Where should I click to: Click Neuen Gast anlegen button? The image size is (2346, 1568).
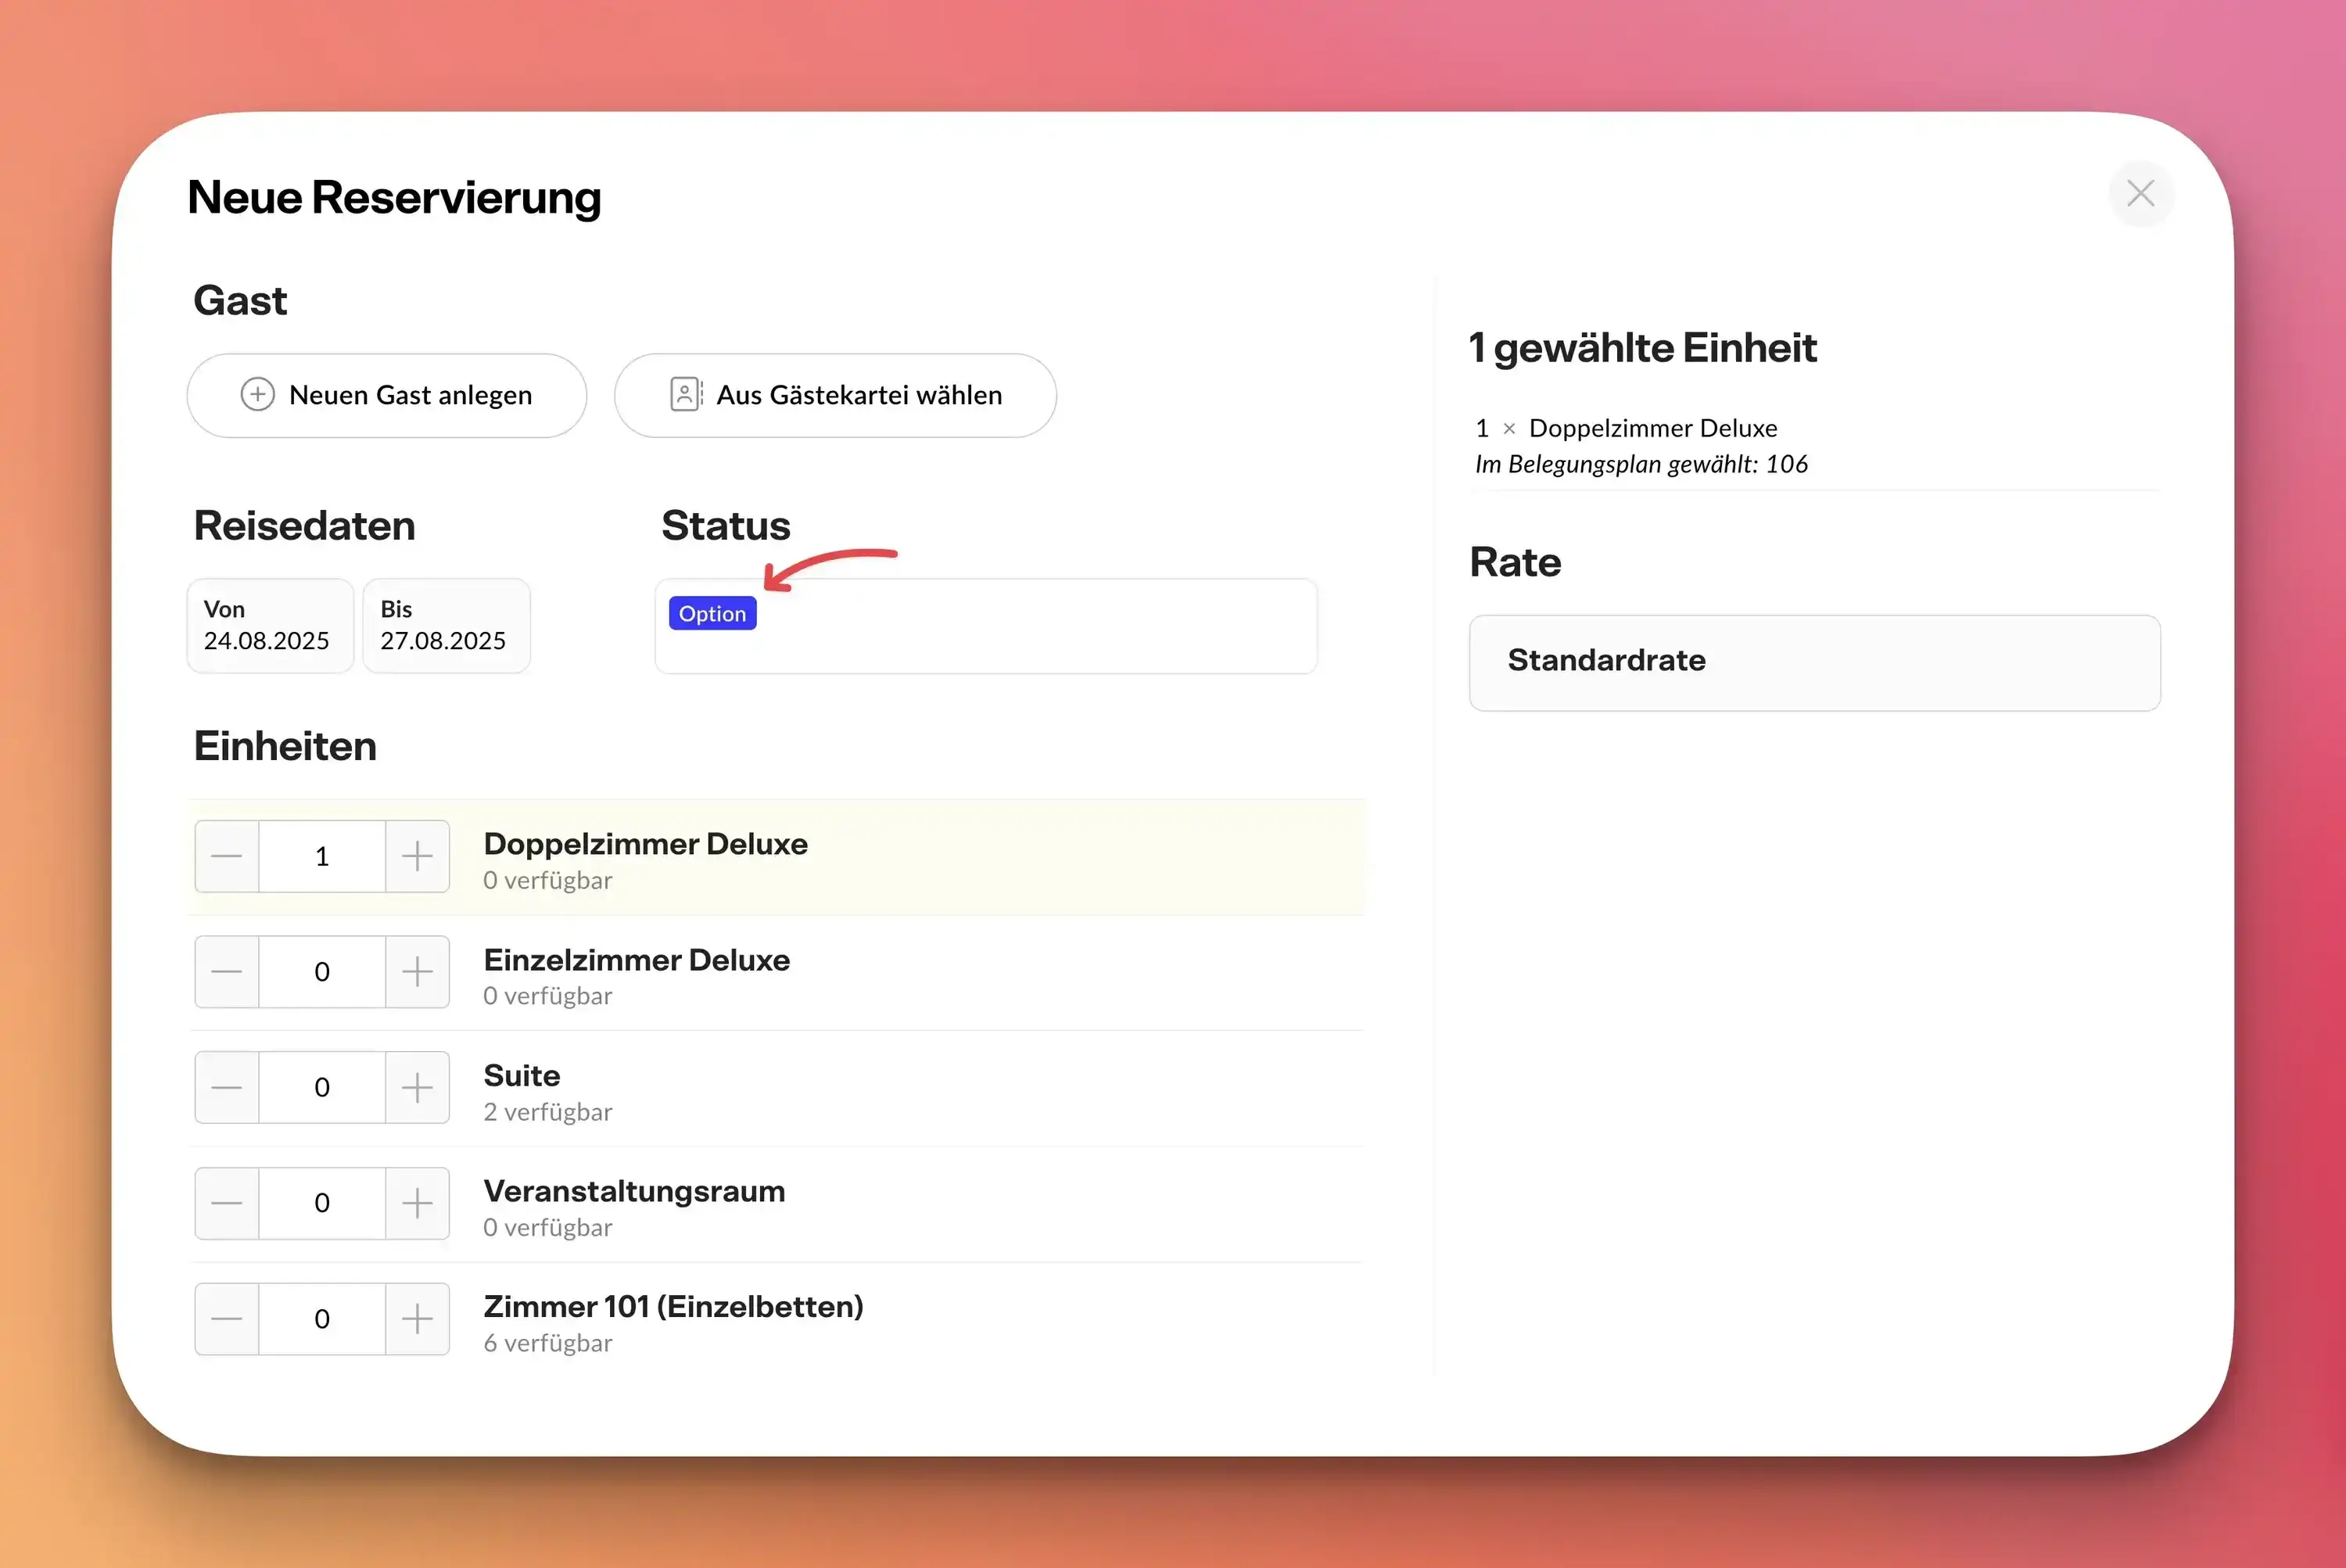(x=387, y=395)
